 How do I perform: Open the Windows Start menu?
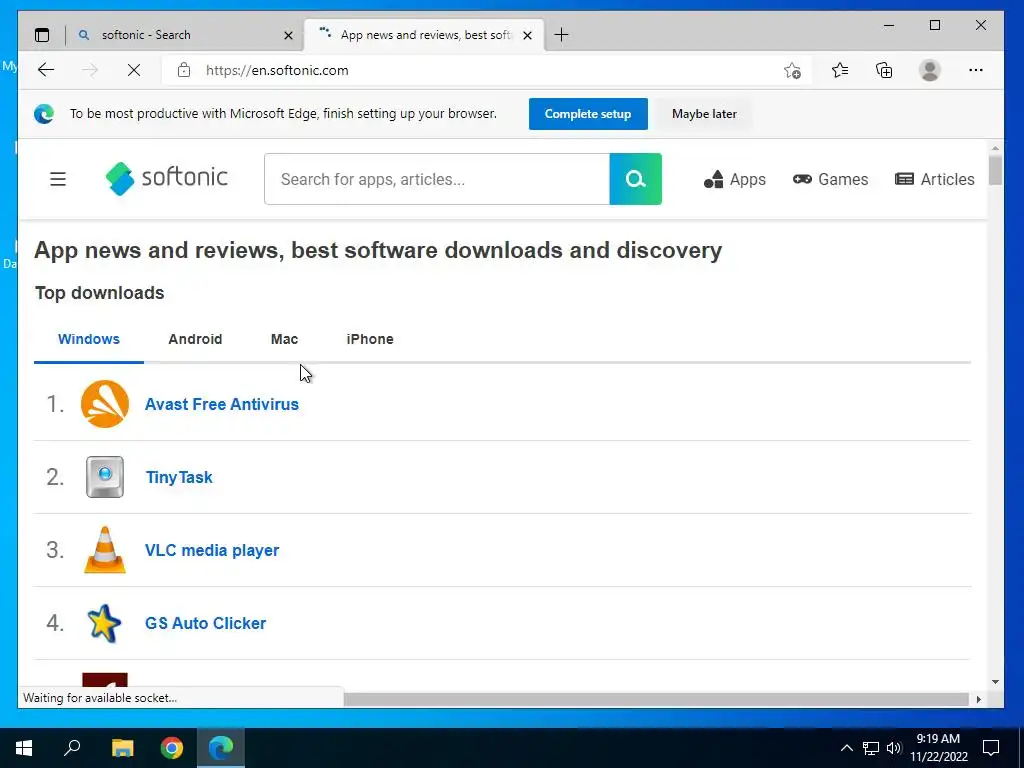(24, 748)
